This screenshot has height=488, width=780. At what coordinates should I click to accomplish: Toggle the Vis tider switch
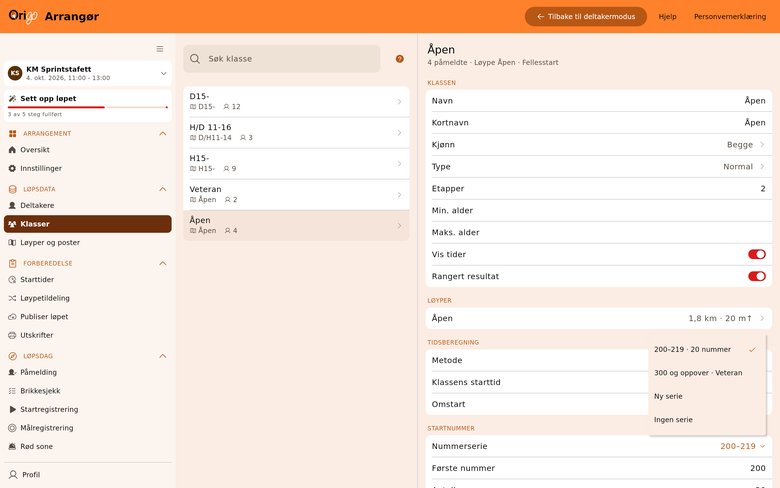757,254
